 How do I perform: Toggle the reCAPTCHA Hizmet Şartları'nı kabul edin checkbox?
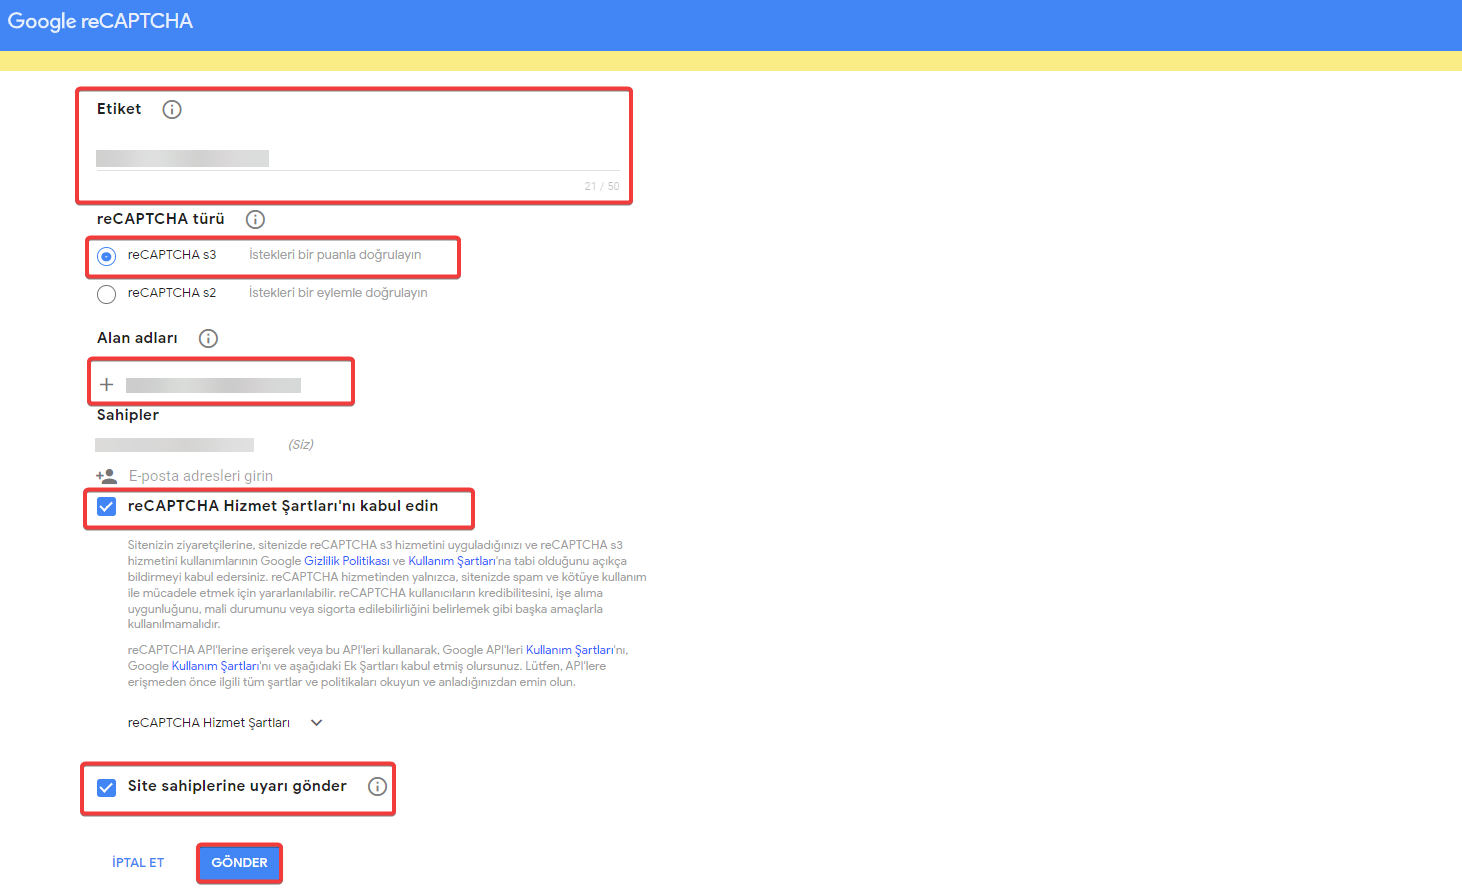click(x=107, y=507)
